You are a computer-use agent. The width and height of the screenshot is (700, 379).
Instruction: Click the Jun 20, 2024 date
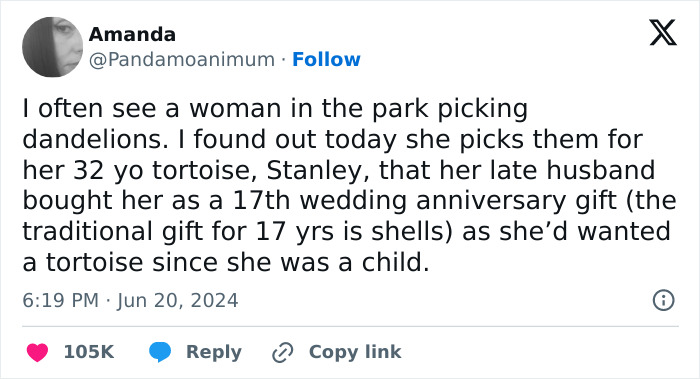click(x=178, y=300)
